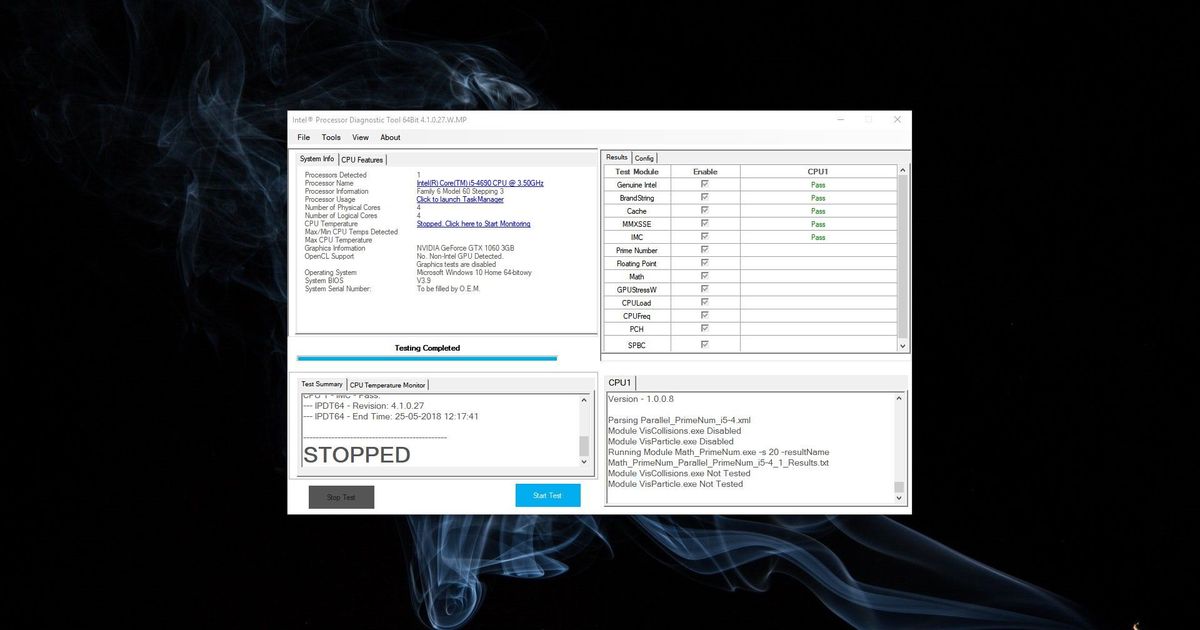Click the results table scroll-up arrow
Viewport: 1200px width, 630px height.
coord(903,171)
